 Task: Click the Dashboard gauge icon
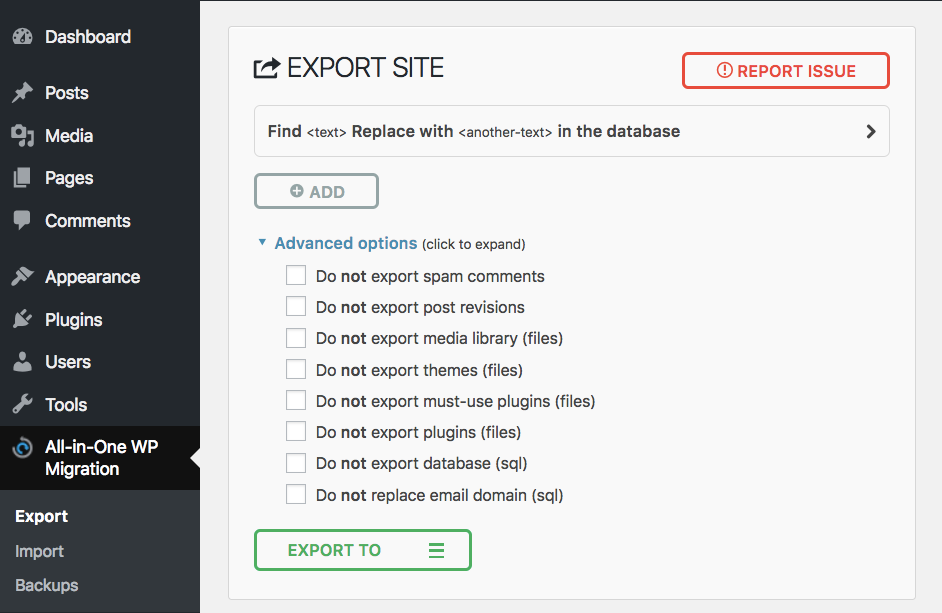point(23,37)
